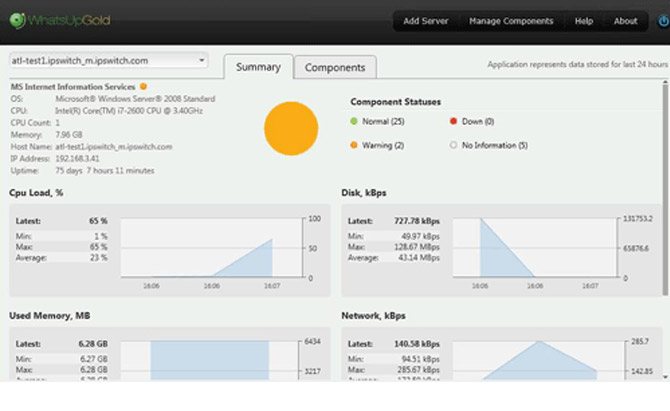
Task: Click the Used Memory, MB heading
Action: click(x=50, y=316)
